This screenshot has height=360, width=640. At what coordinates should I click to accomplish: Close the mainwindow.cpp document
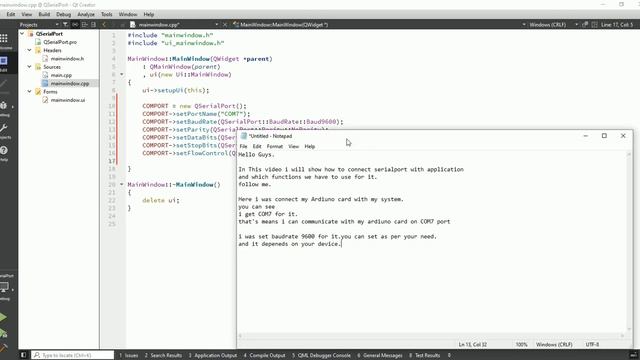[225, 24]
